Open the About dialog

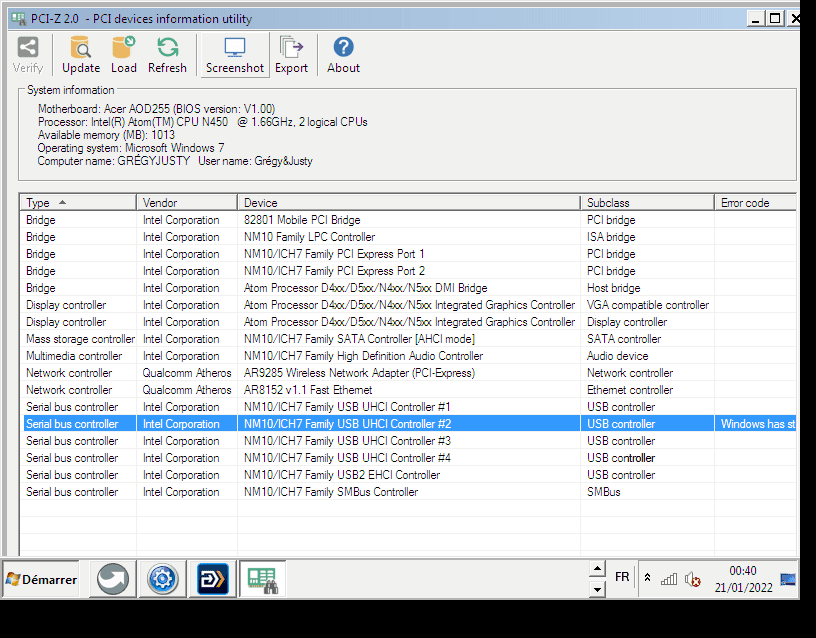343,55
